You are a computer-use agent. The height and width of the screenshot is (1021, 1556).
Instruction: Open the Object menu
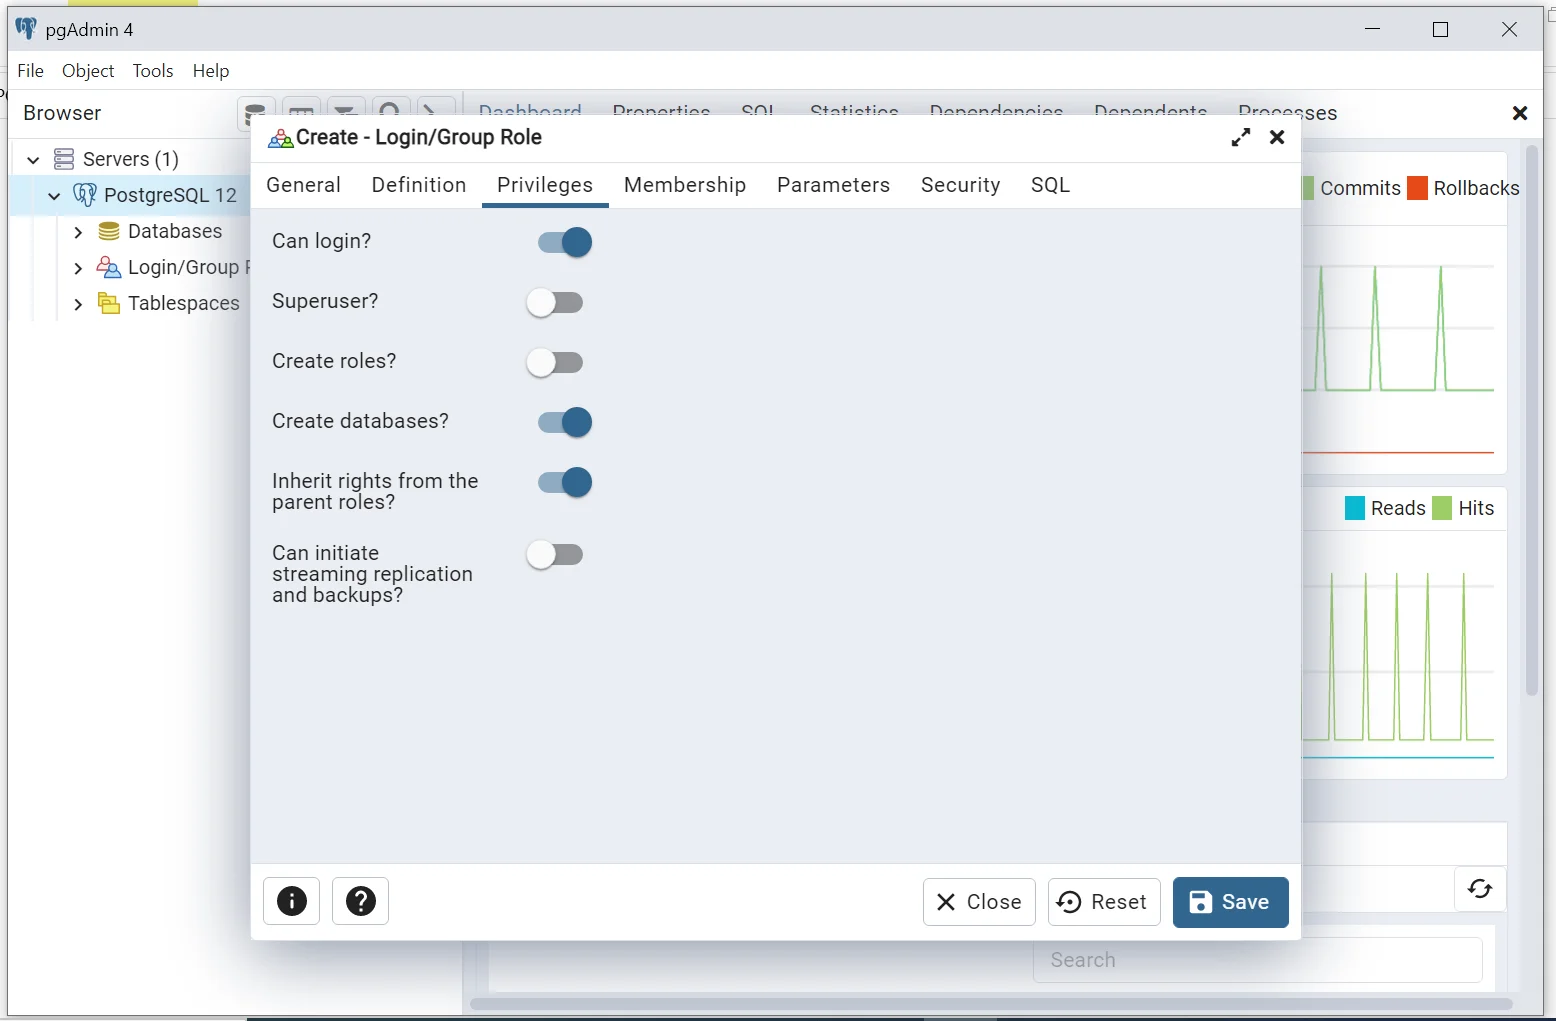pos(88,71)
